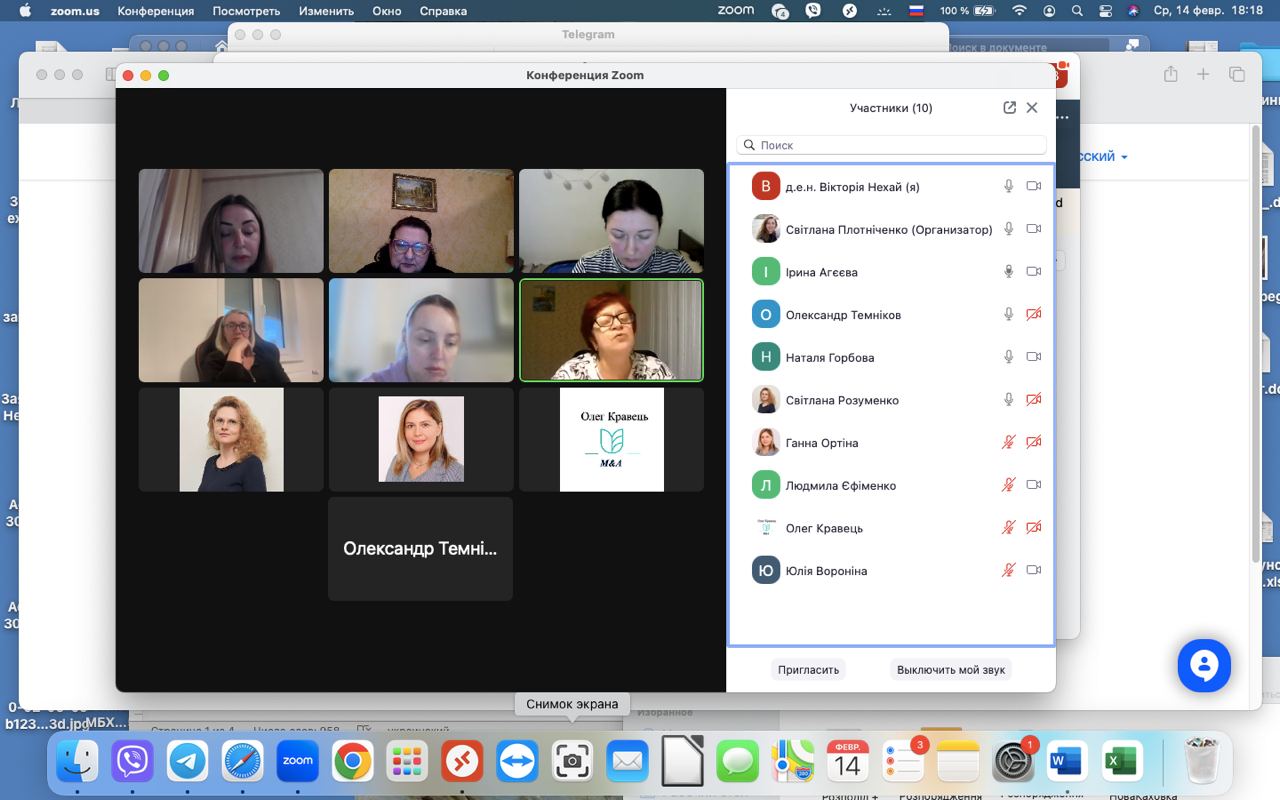Toggle Людмила Єфіменко's camera icon
Image resolution: width=1280 pixels, height=800 pixels.
pyautogui.click(x=1034, y=485)
